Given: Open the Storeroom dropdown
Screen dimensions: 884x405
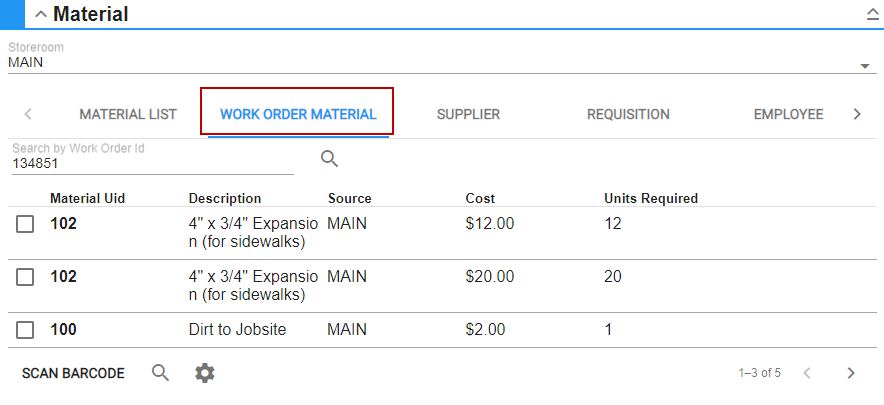Looking at the screenshot, I should click(864, 66).
